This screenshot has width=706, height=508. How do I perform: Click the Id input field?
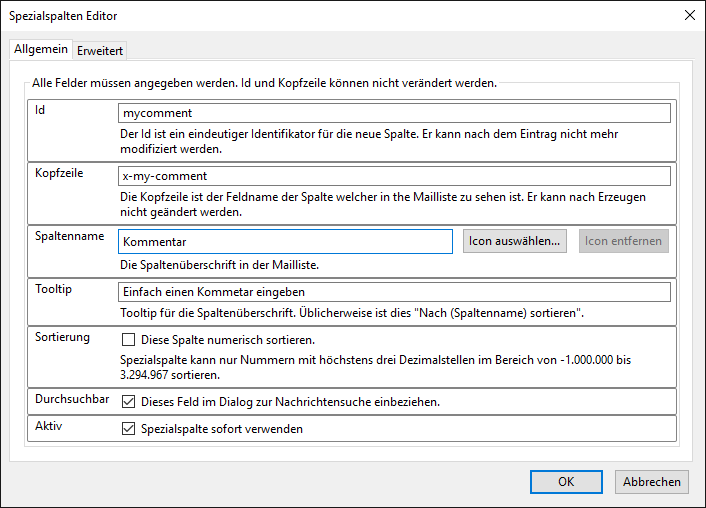point(394,113)
